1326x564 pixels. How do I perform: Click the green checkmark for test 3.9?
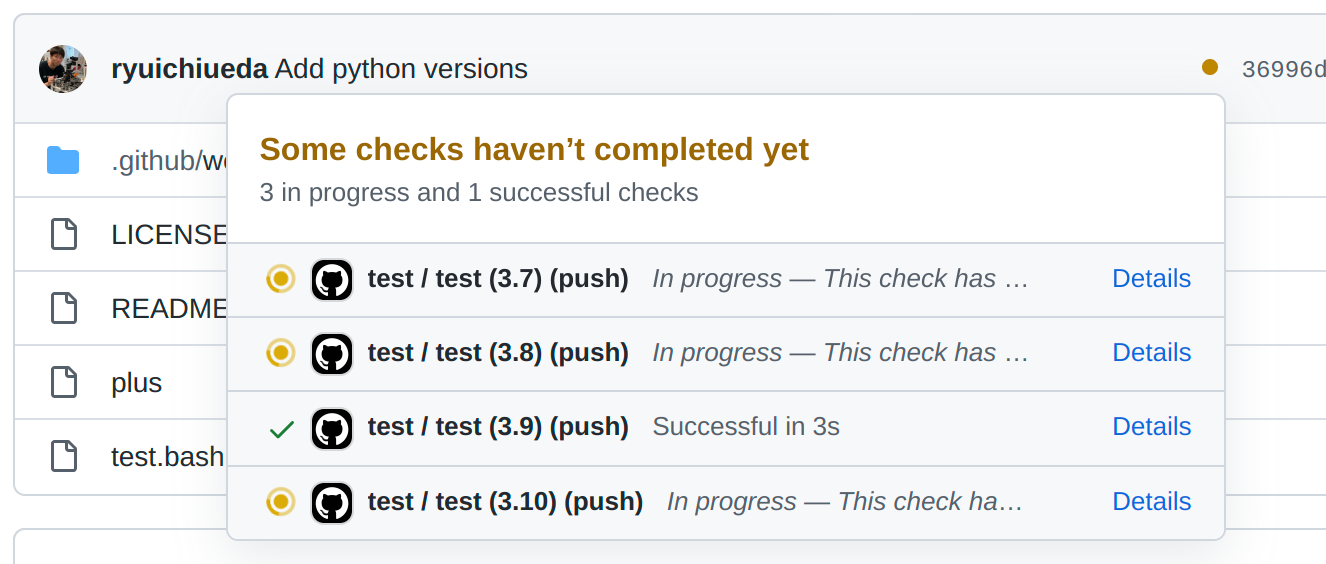[x=282, y=429]
